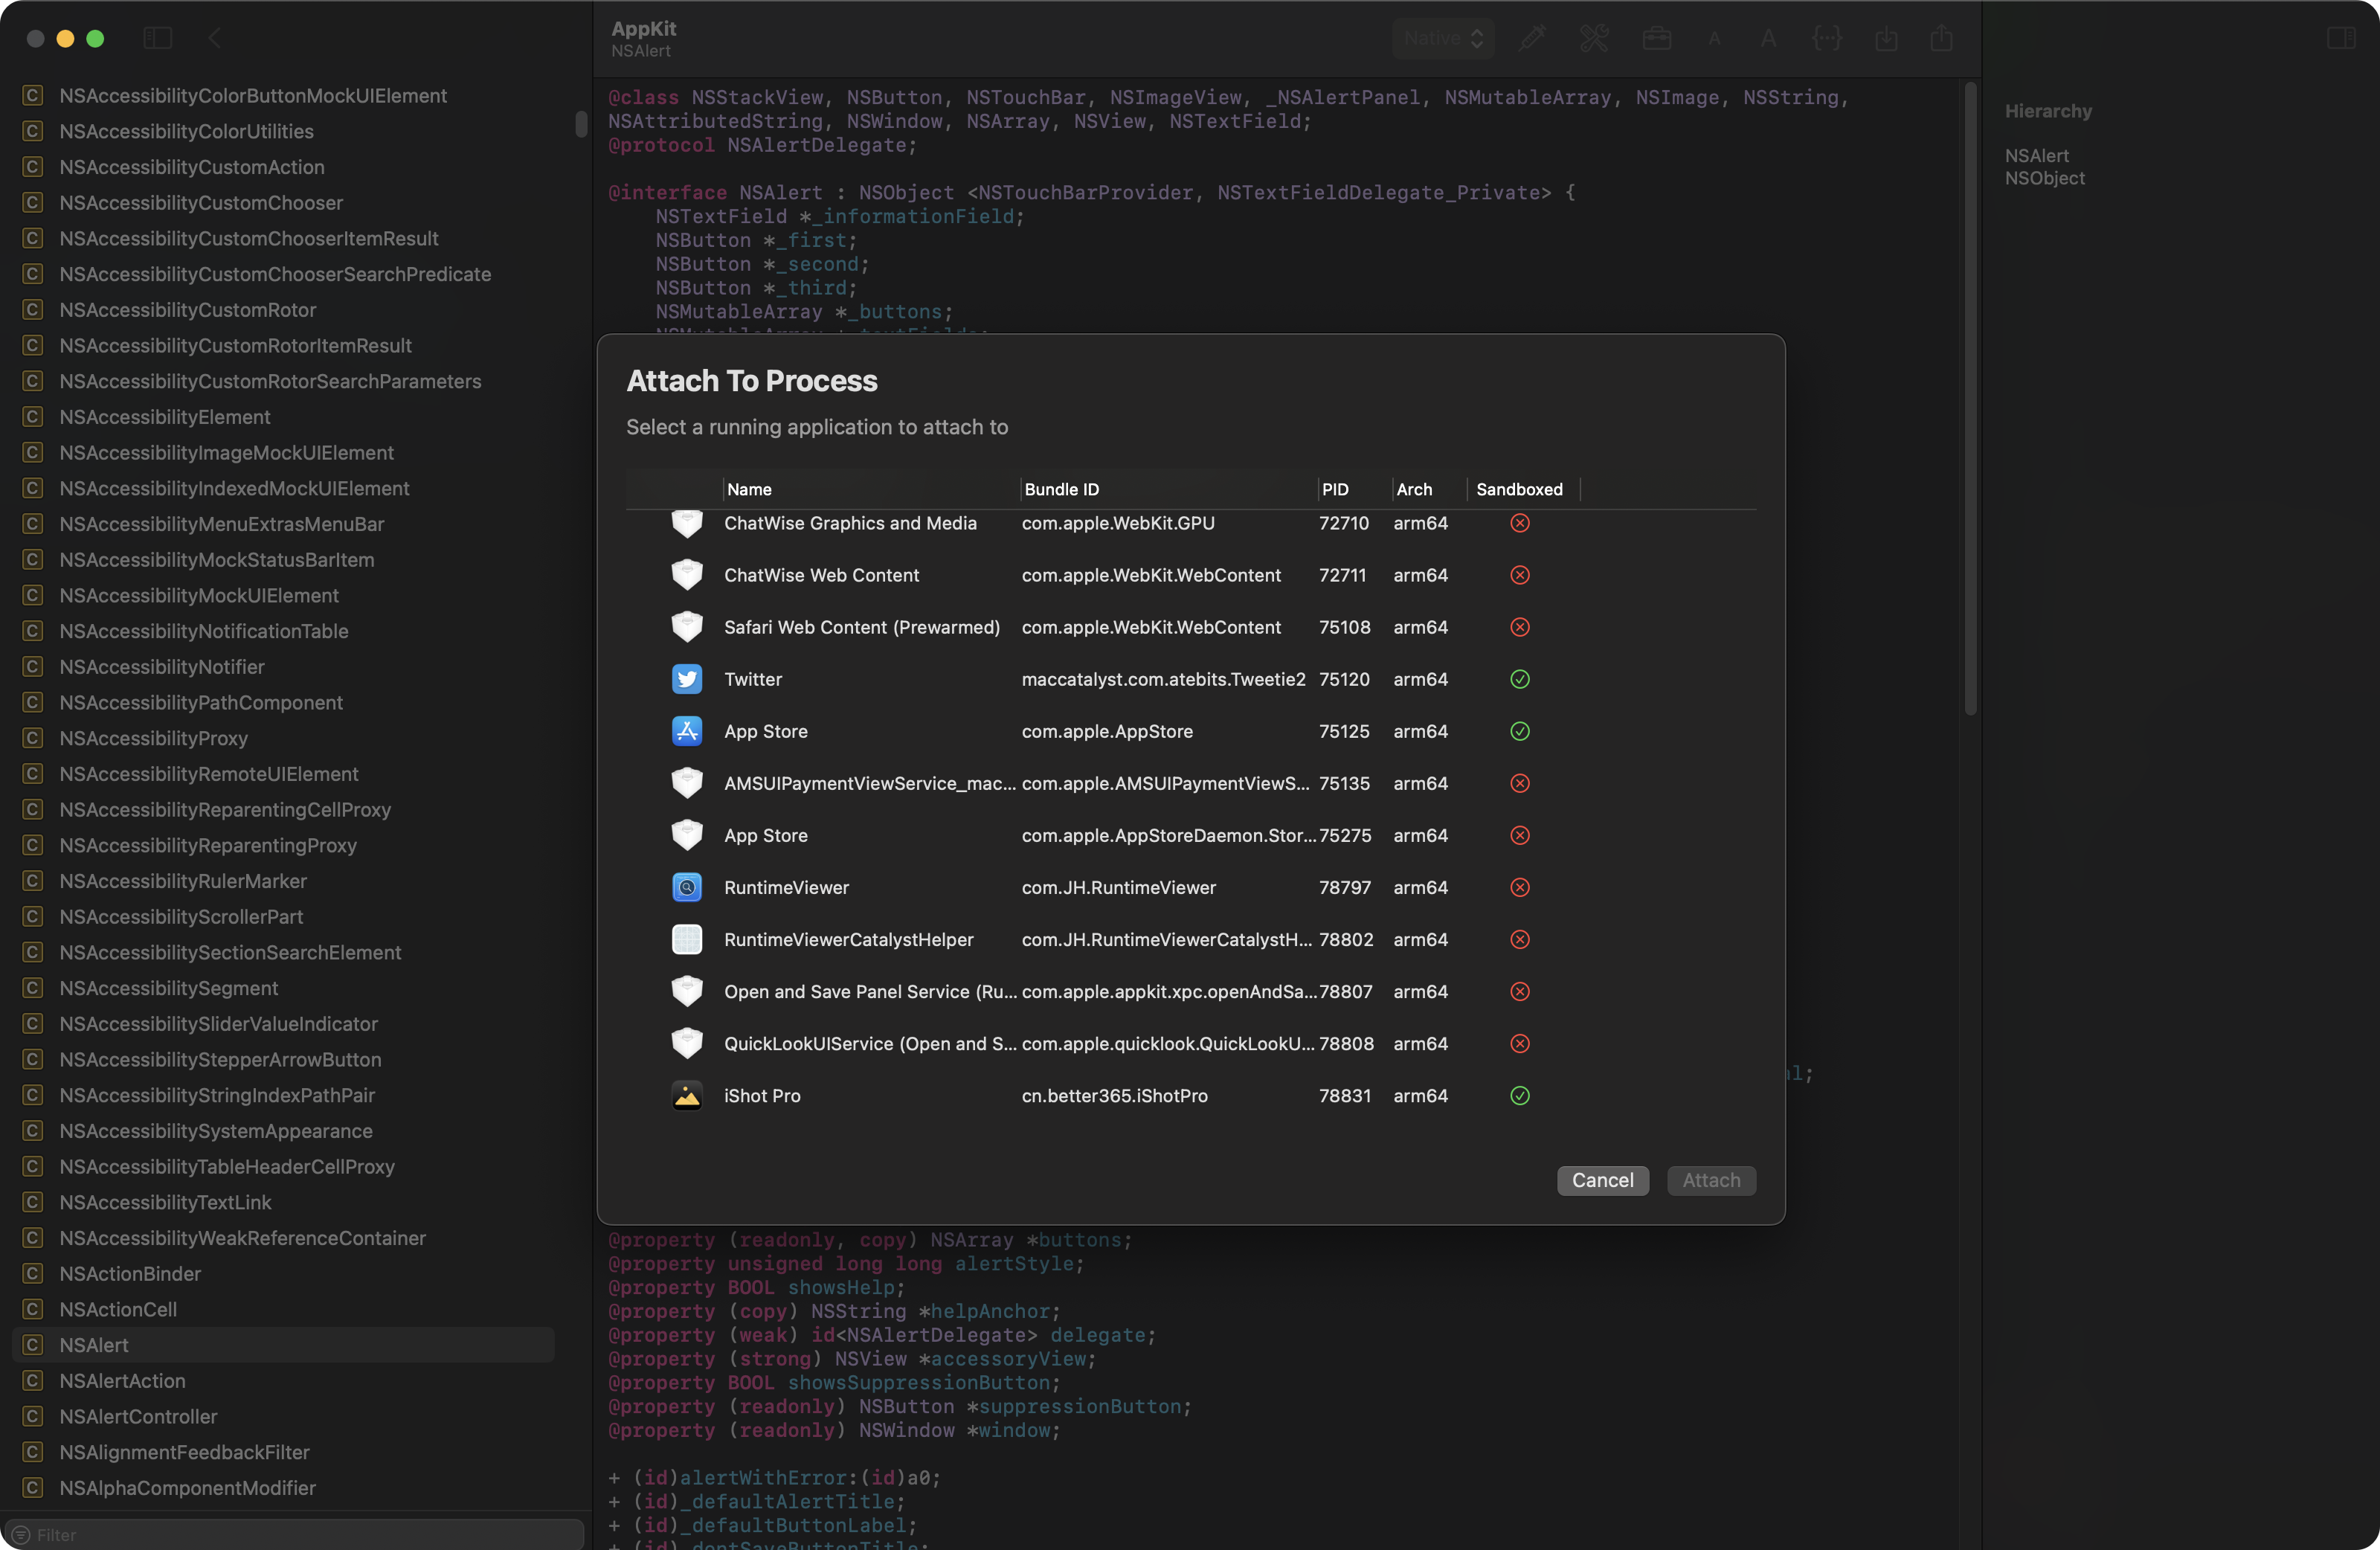Screen dimensions: 2380x1550
Task: Click the export download toolbar icon
Action: pos(1887,38)
